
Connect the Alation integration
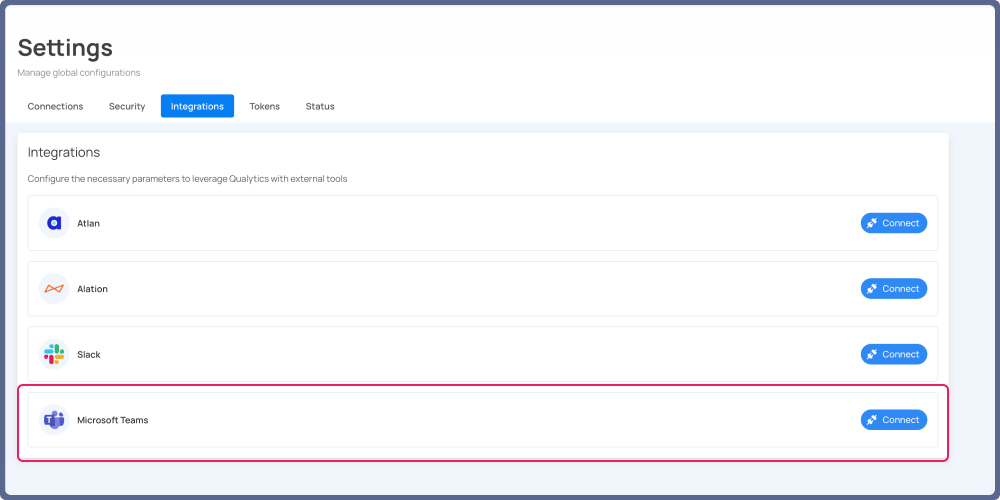pos(893,289)
